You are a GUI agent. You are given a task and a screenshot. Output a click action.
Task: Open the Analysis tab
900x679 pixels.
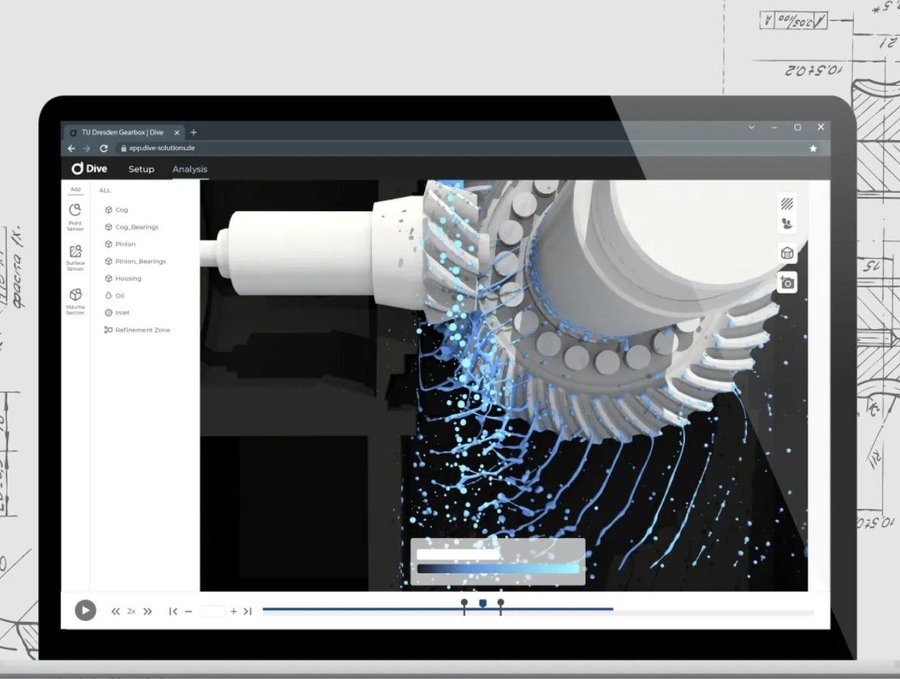[x=190, y=169]
